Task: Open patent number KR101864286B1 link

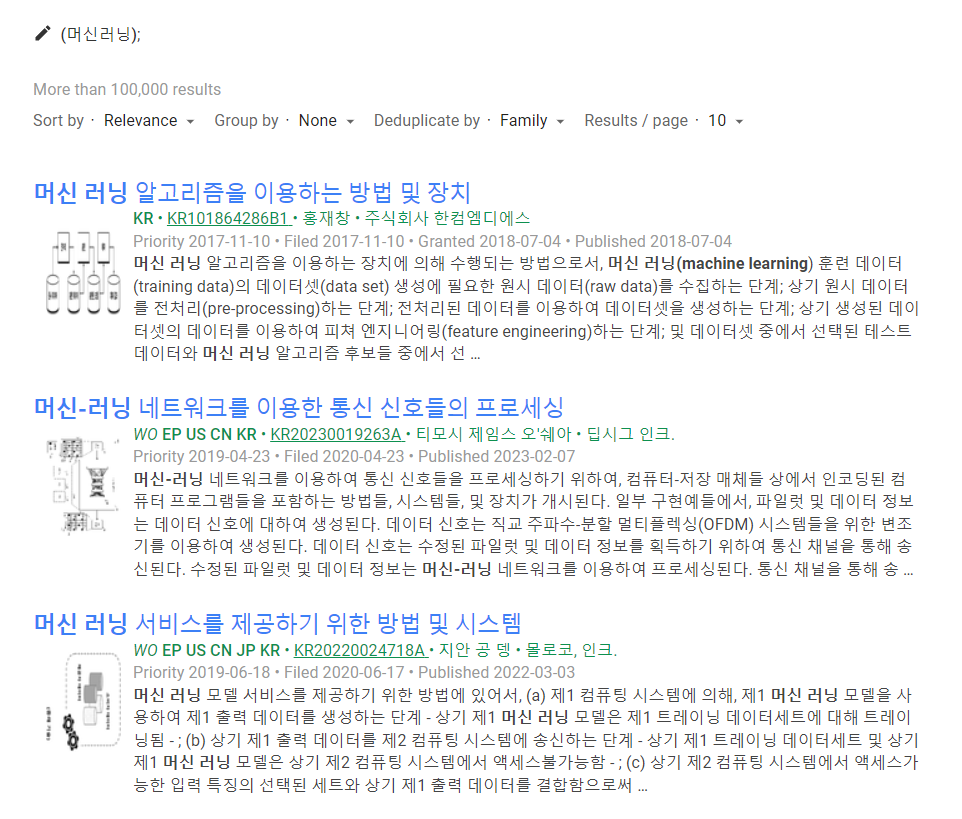Action: coord(228,218)
